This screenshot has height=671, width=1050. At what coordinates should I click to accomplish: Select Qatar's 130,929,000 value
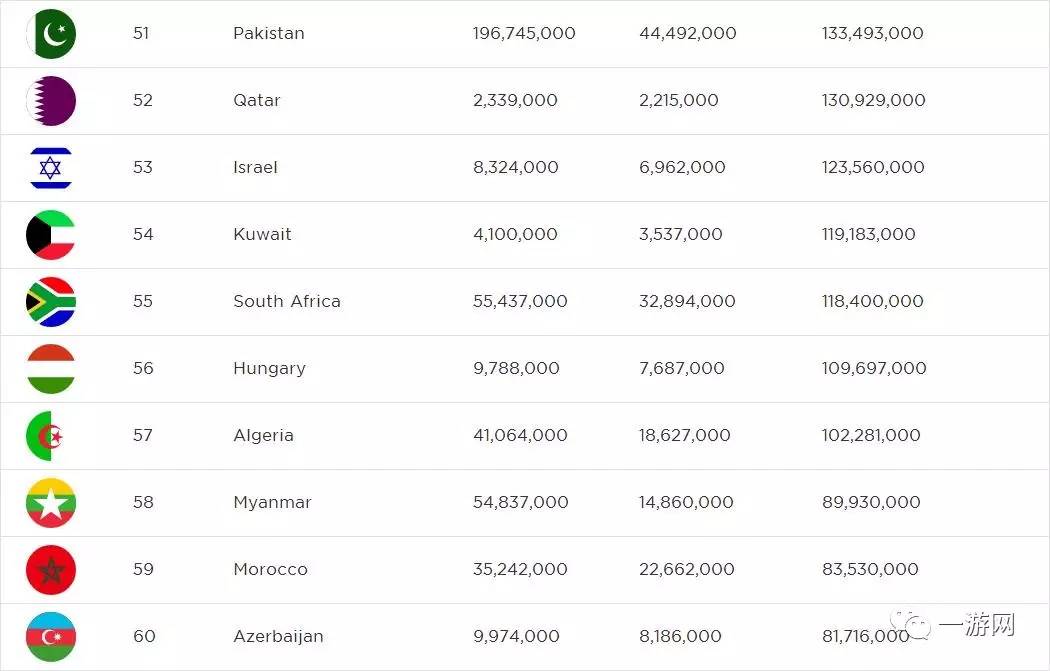pyautogui.click(x=874, y=100)
